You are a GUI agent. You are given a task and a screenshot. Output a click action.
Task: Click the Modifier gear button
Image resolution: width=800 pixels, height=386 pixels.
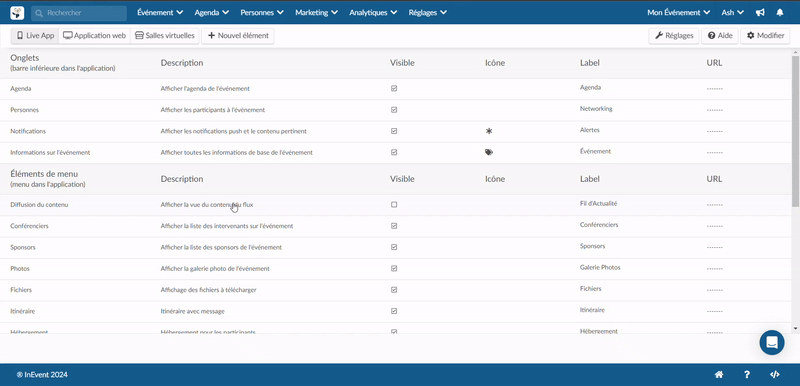tap(765, 36)
